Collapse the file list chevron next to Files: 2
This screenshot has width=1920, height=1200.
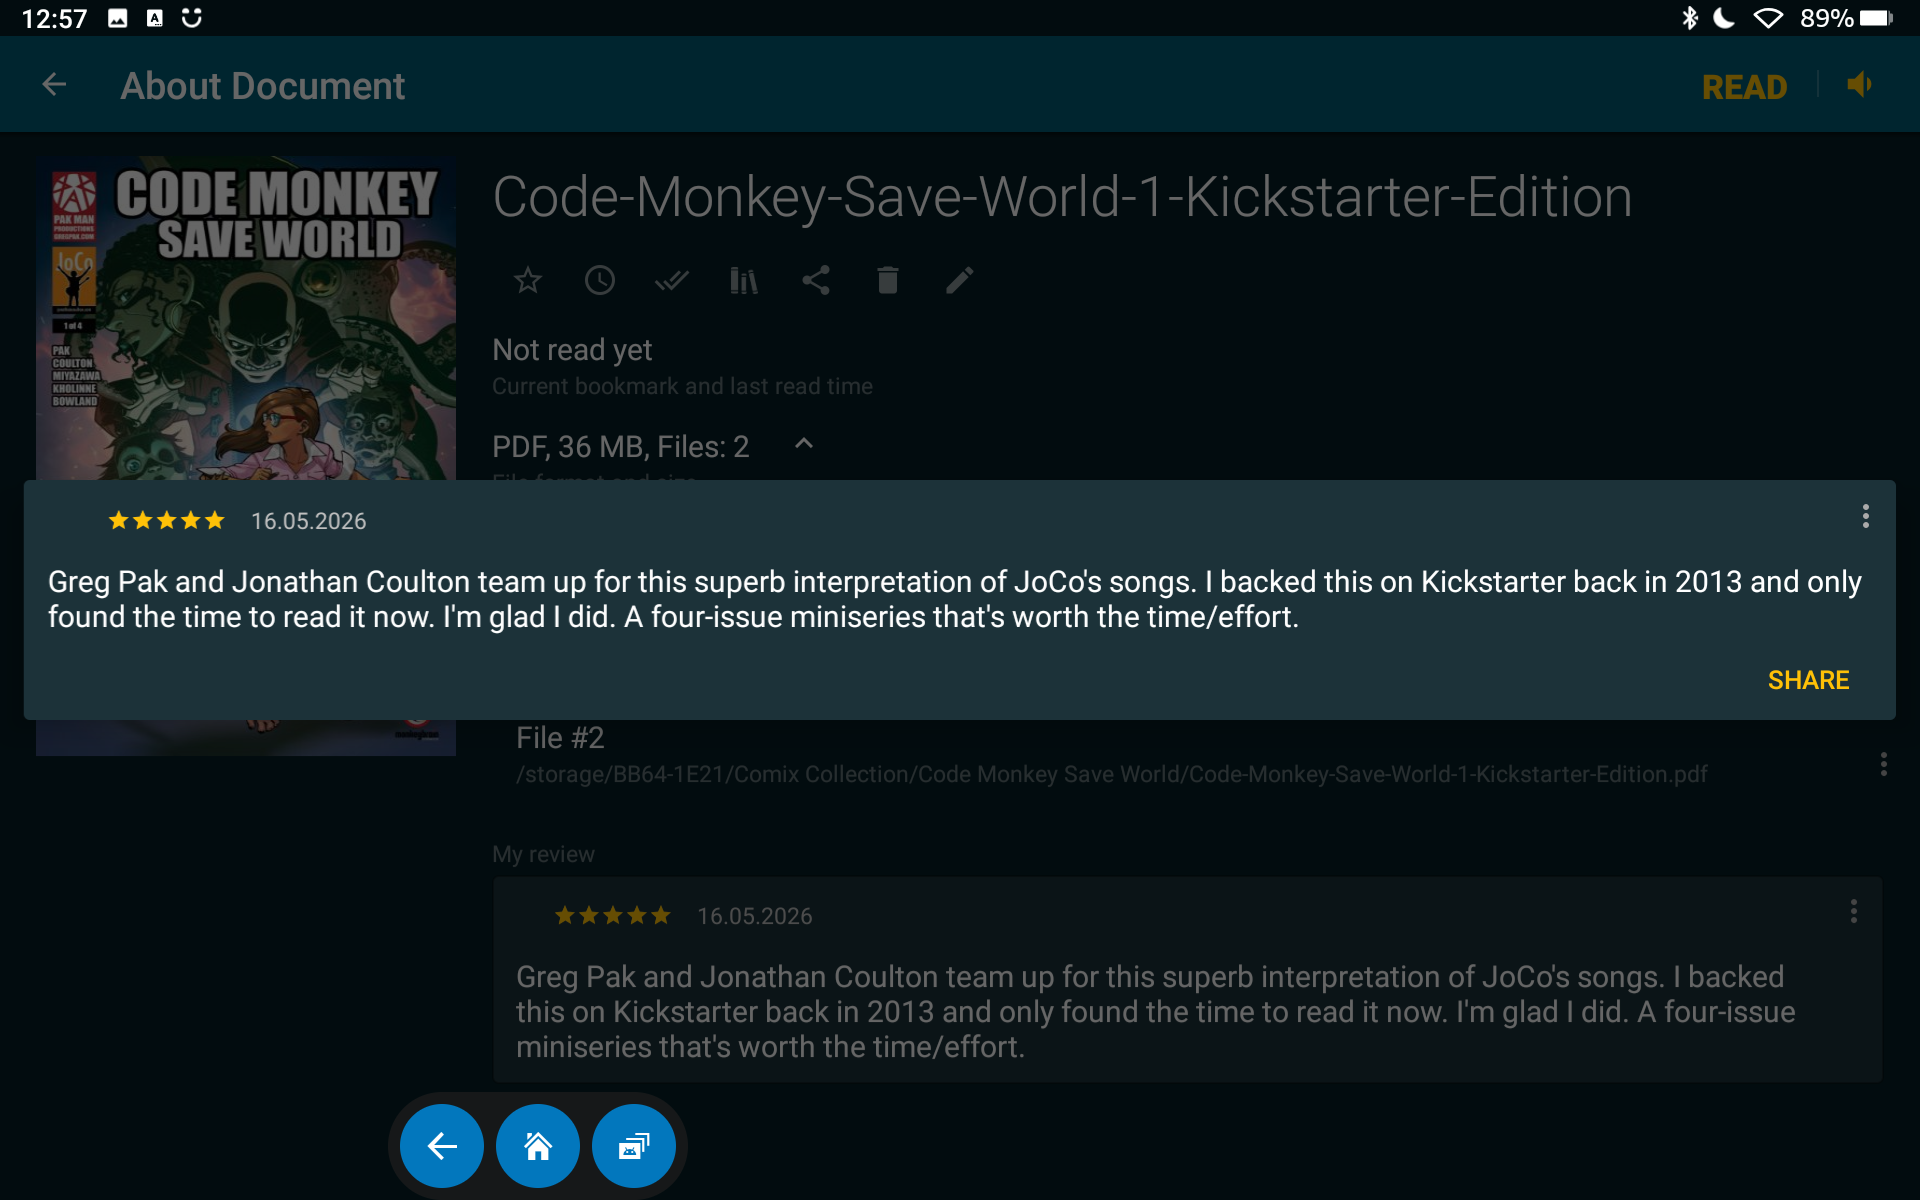(x=804, y=443)
